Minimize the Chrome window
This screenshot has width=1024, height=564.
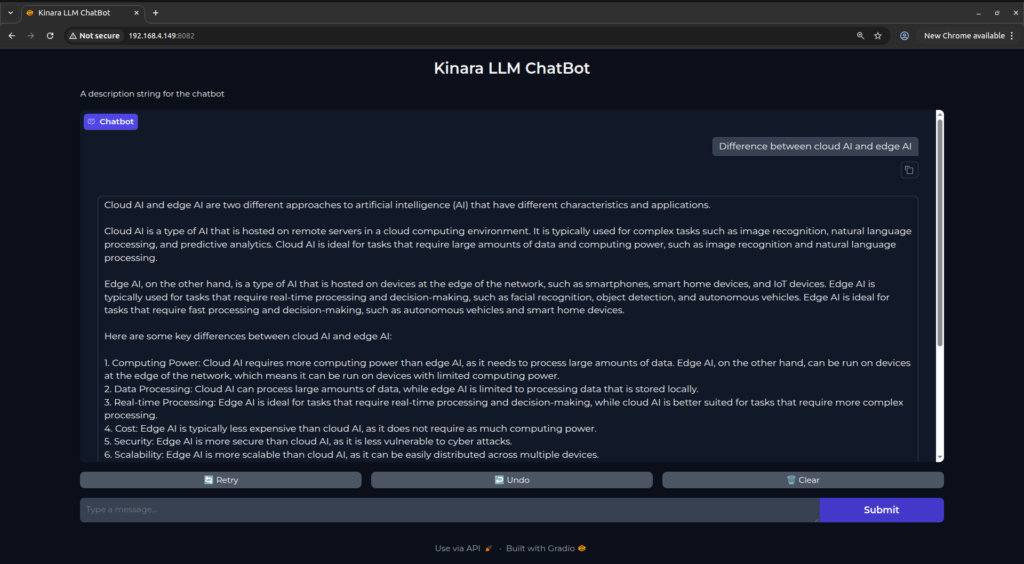click(x=978, y=12)
